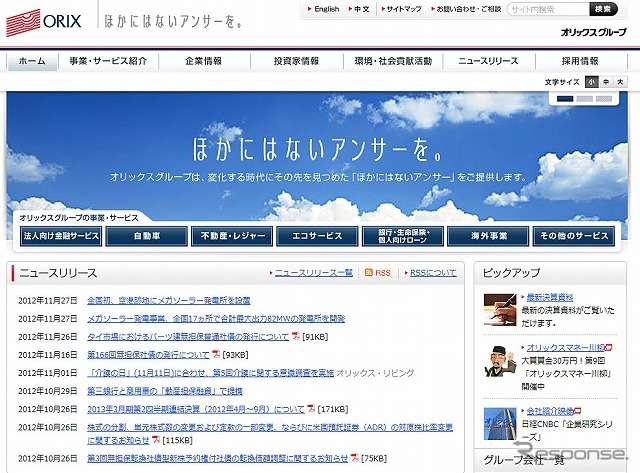Open 2012年11月27日 airport mega solar release
This screenshot has height=473, width=640.
point(169,300)
